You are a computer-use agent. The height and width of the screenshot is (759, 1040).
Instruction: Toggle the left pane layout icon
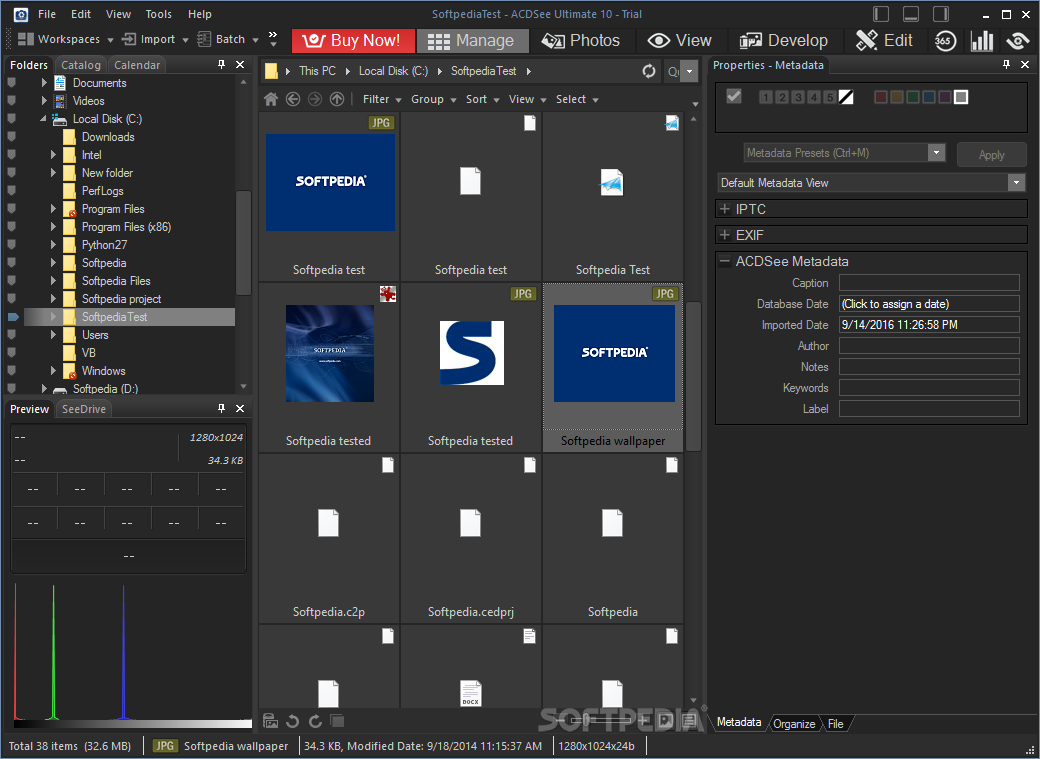881,14
